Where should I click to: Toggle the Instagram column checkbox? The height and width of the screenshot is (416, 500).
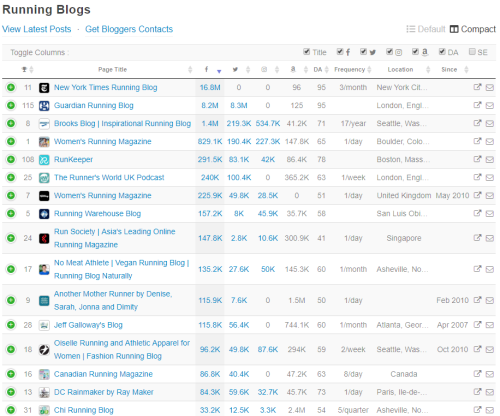(x=389, y=51)
